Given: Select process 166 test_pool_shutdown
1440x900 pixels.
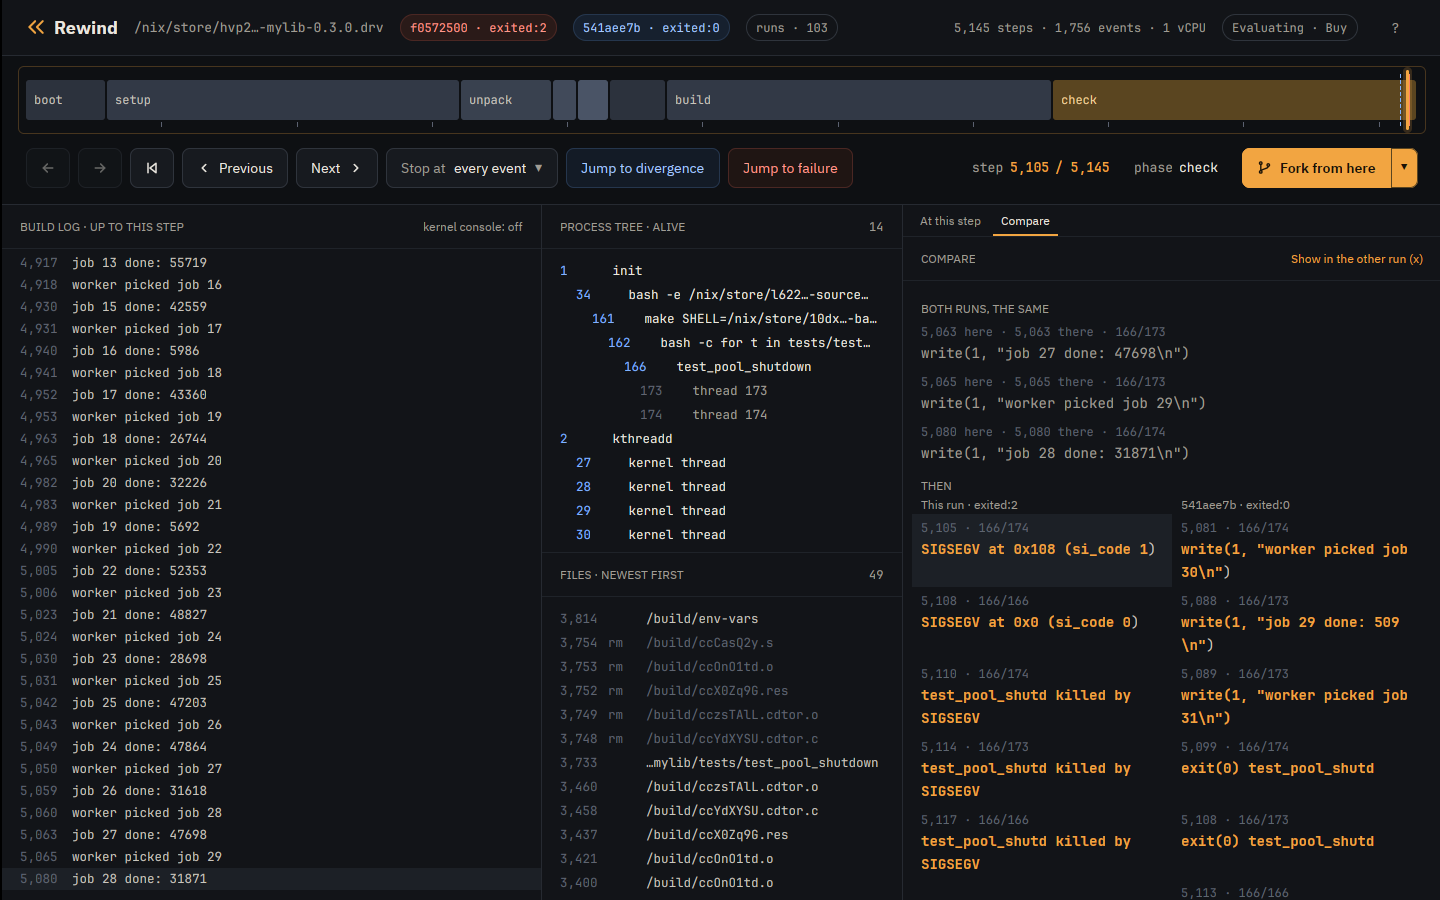Looking at the screenshot, I should click(722, 367).
